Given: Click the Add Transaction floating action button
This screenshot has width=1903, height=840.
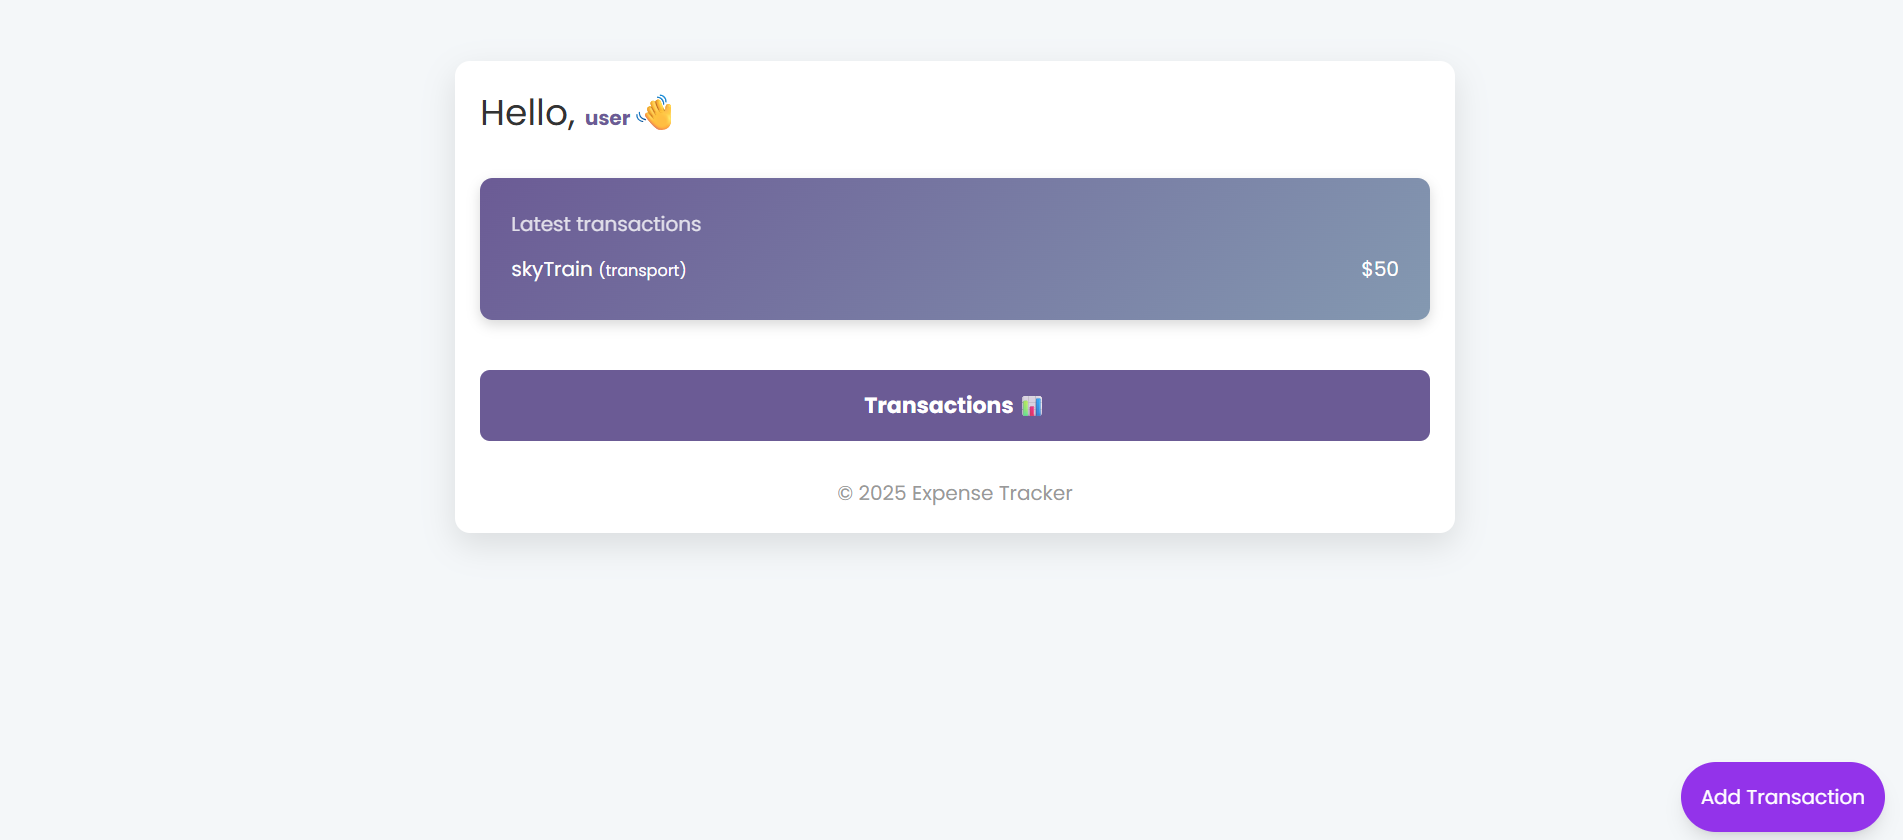Looking at the screenshot, I should tap(1782, 796).
